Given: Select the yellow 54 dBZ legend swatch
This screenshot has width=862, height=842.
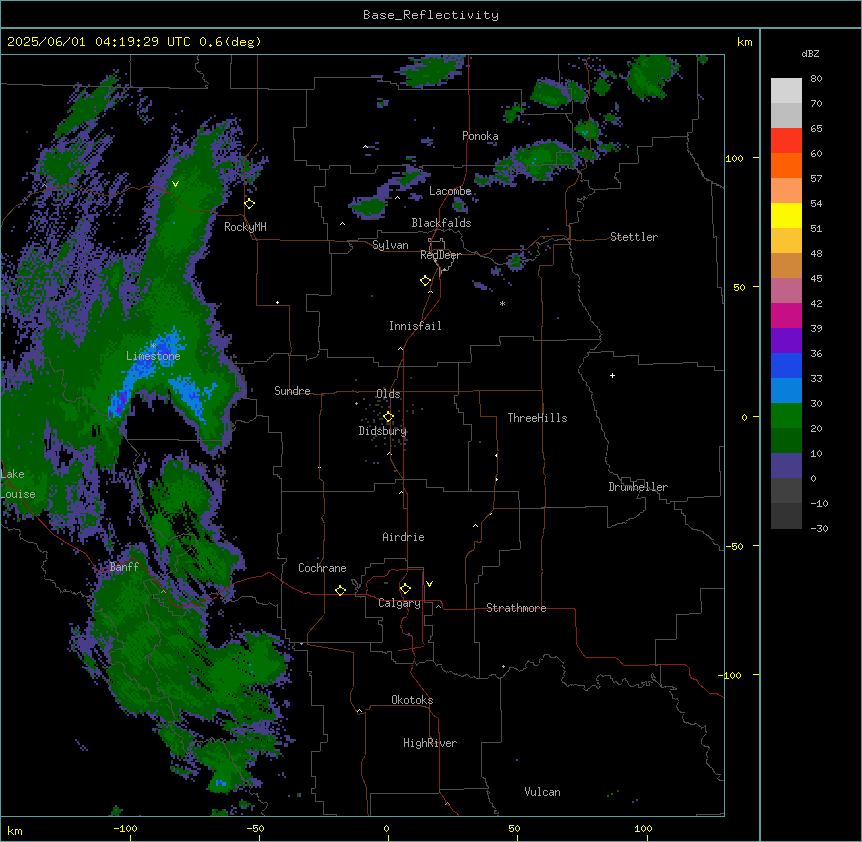Looking at the screenshot, I should click(x=786, y=215).
